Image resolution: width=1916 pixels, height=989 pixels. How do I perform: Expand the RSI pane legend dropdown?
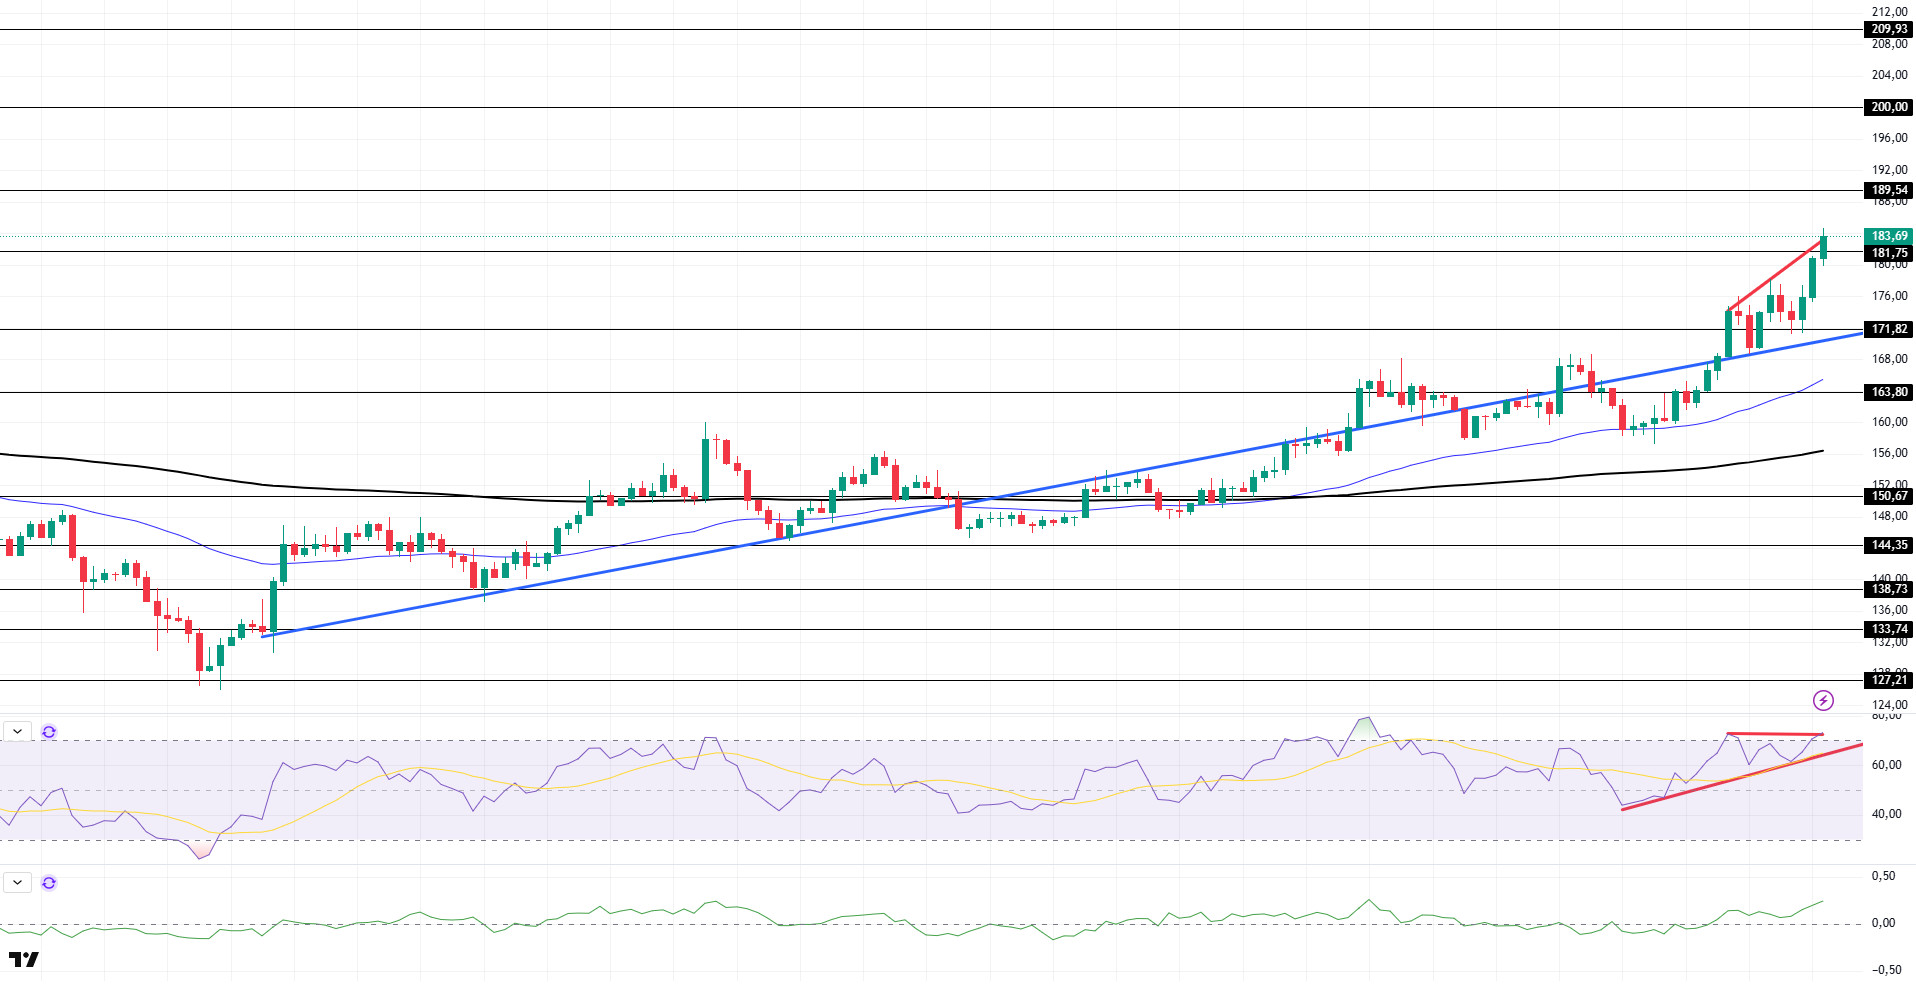(x=18, y=732)
